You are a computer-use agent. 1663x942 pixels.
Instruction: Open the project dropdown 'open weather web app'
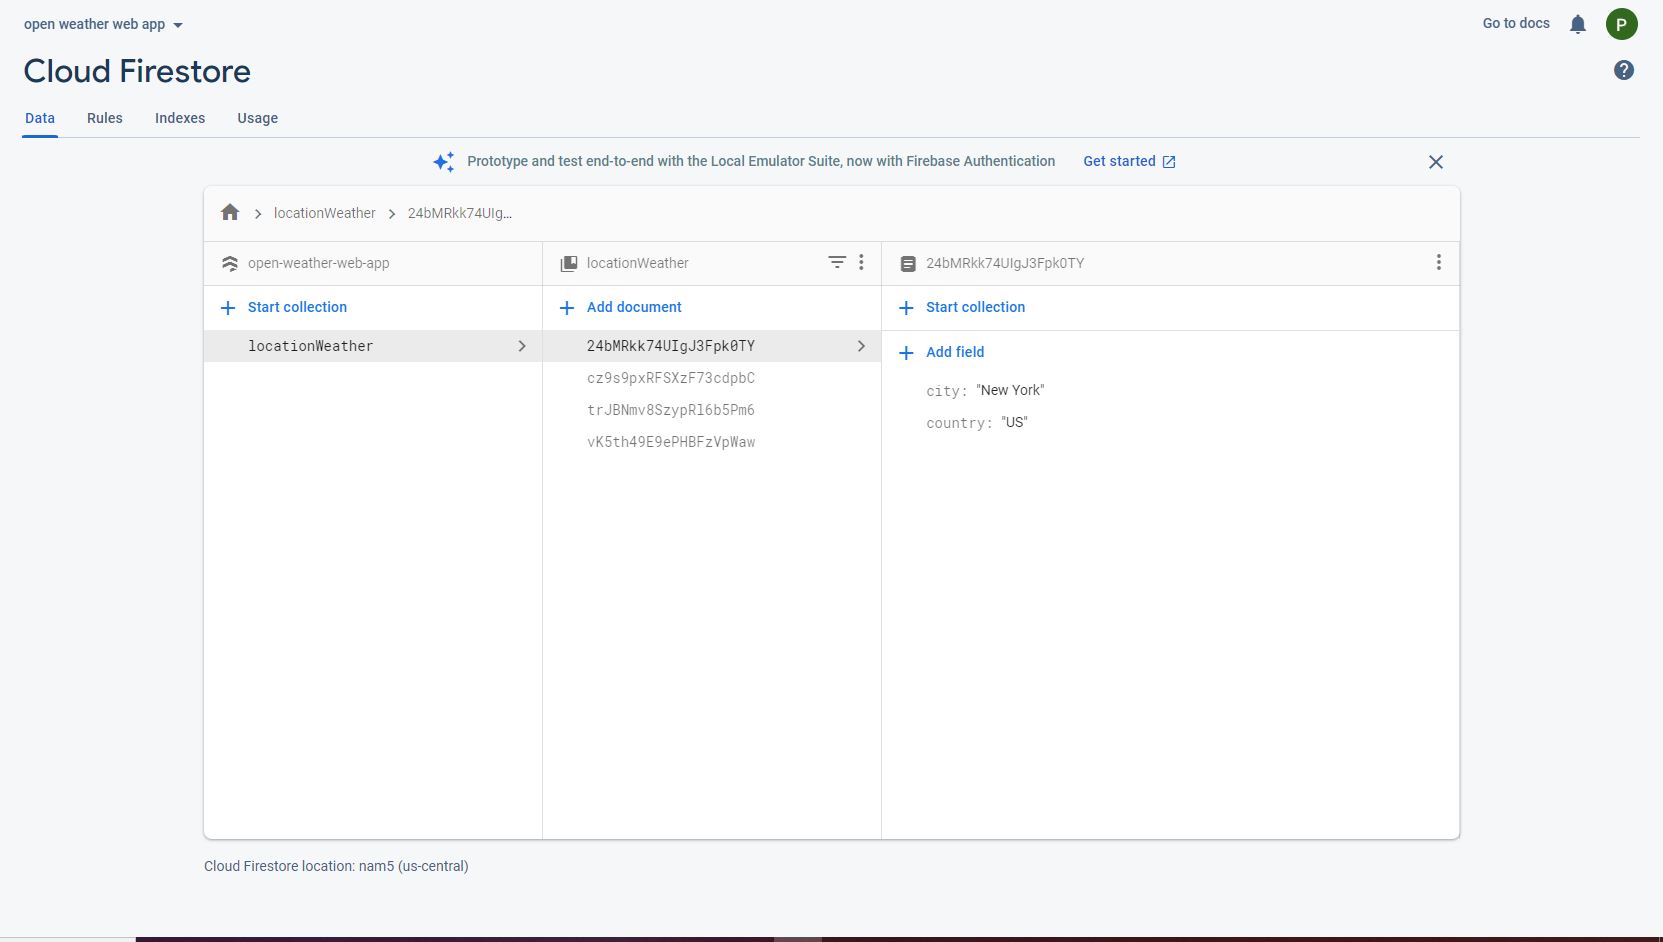[x=103, y=24]
